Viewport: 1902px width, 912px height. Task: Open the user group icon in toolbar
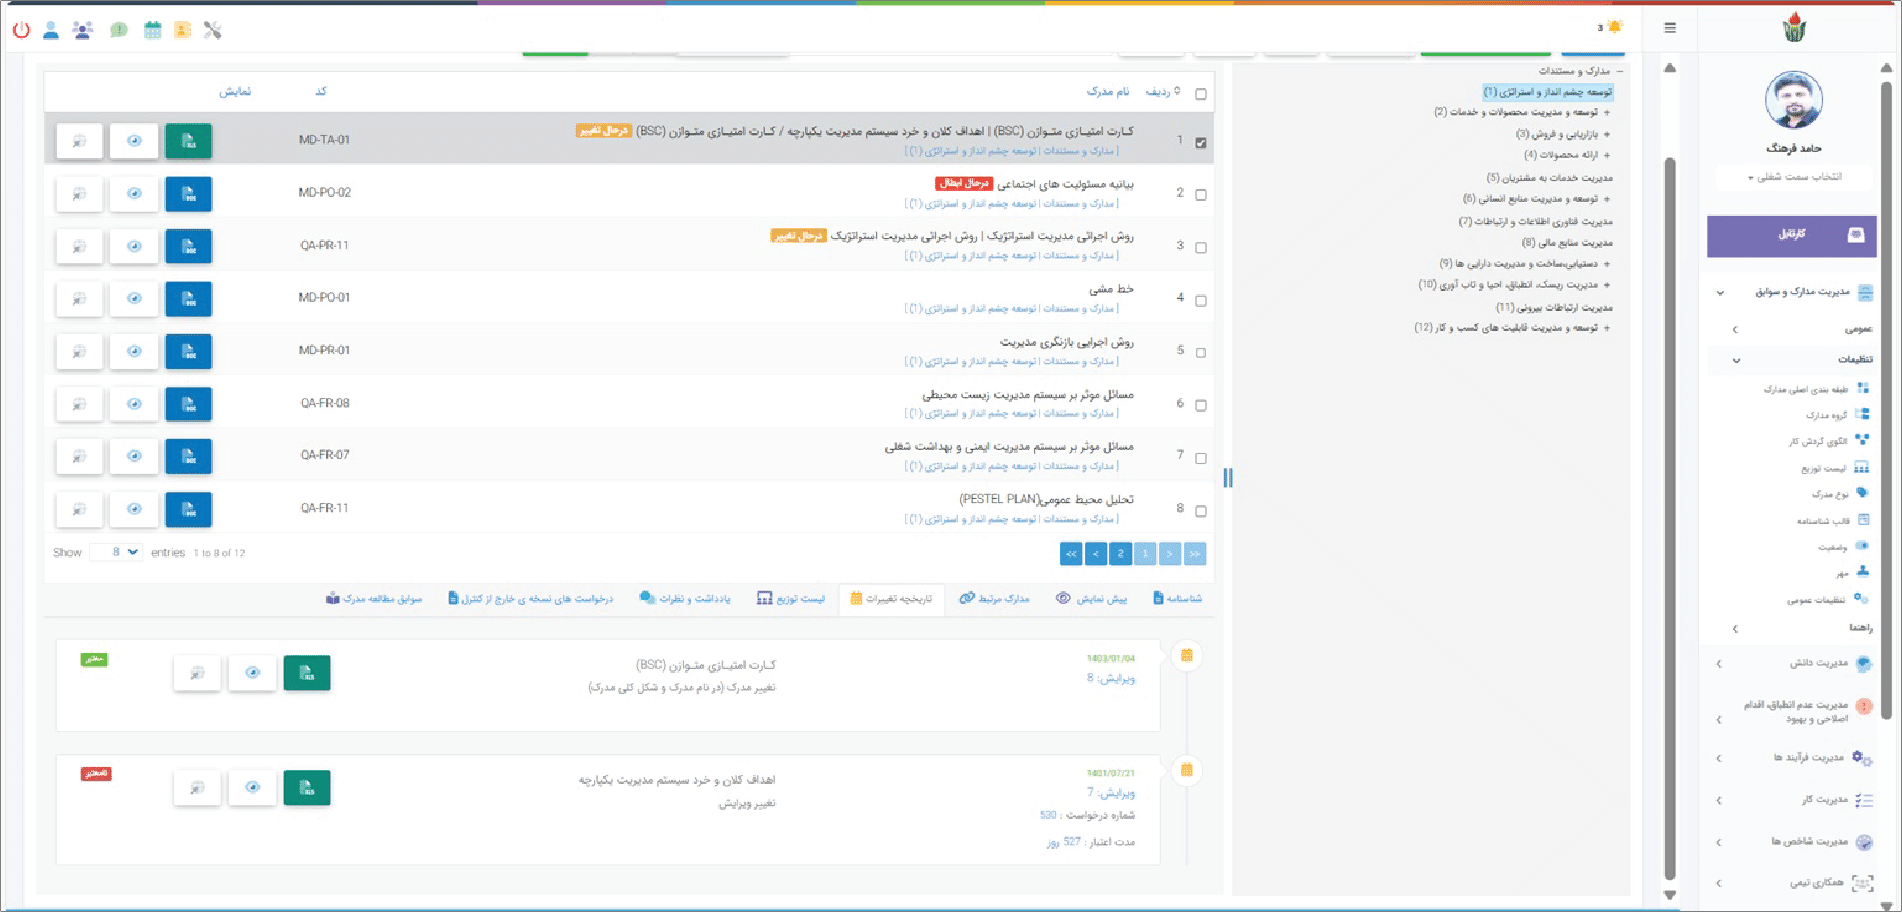click(83, 30)
